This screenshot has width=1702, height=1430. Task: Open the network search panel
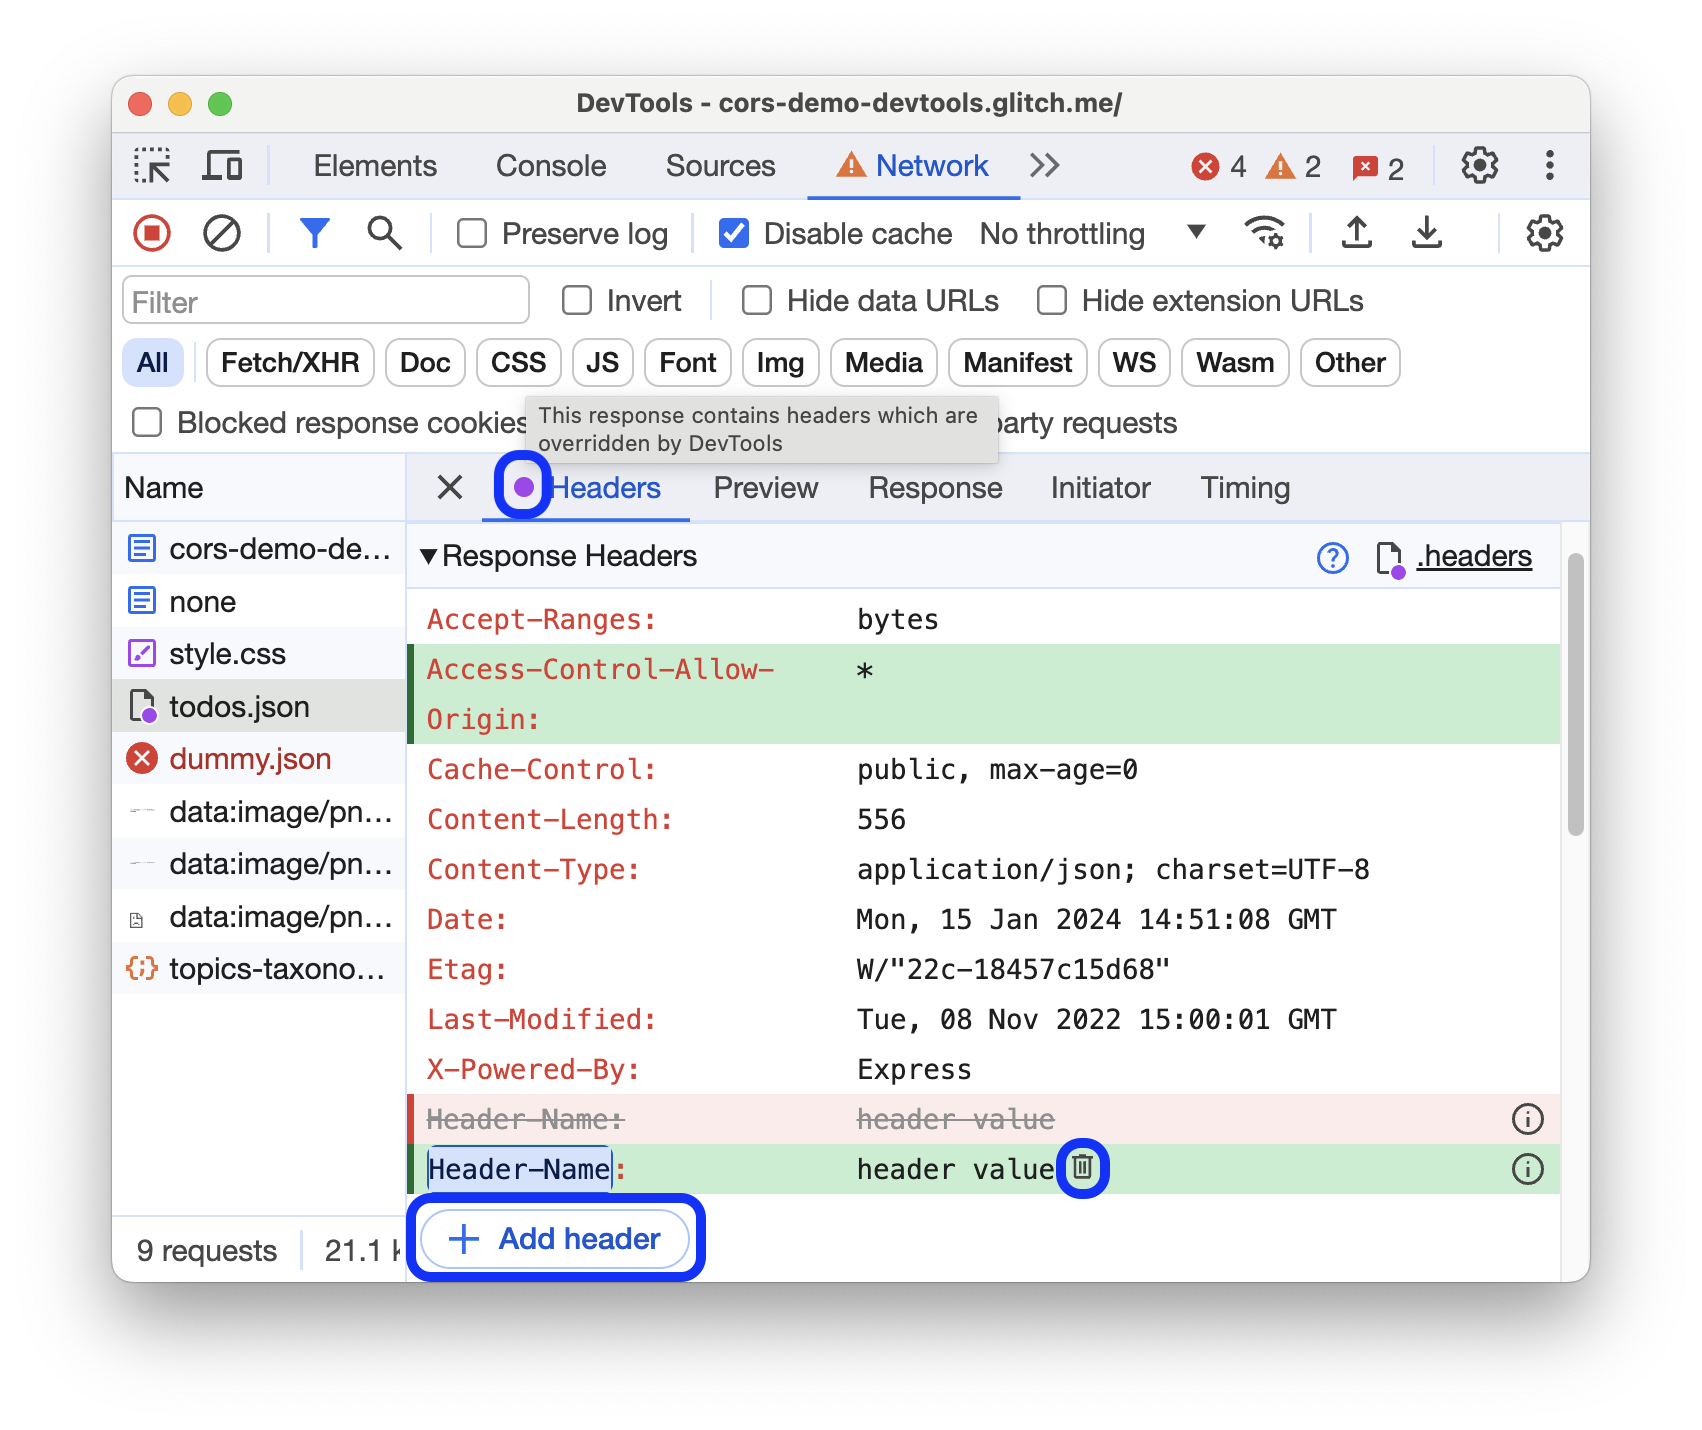[384, 233]
